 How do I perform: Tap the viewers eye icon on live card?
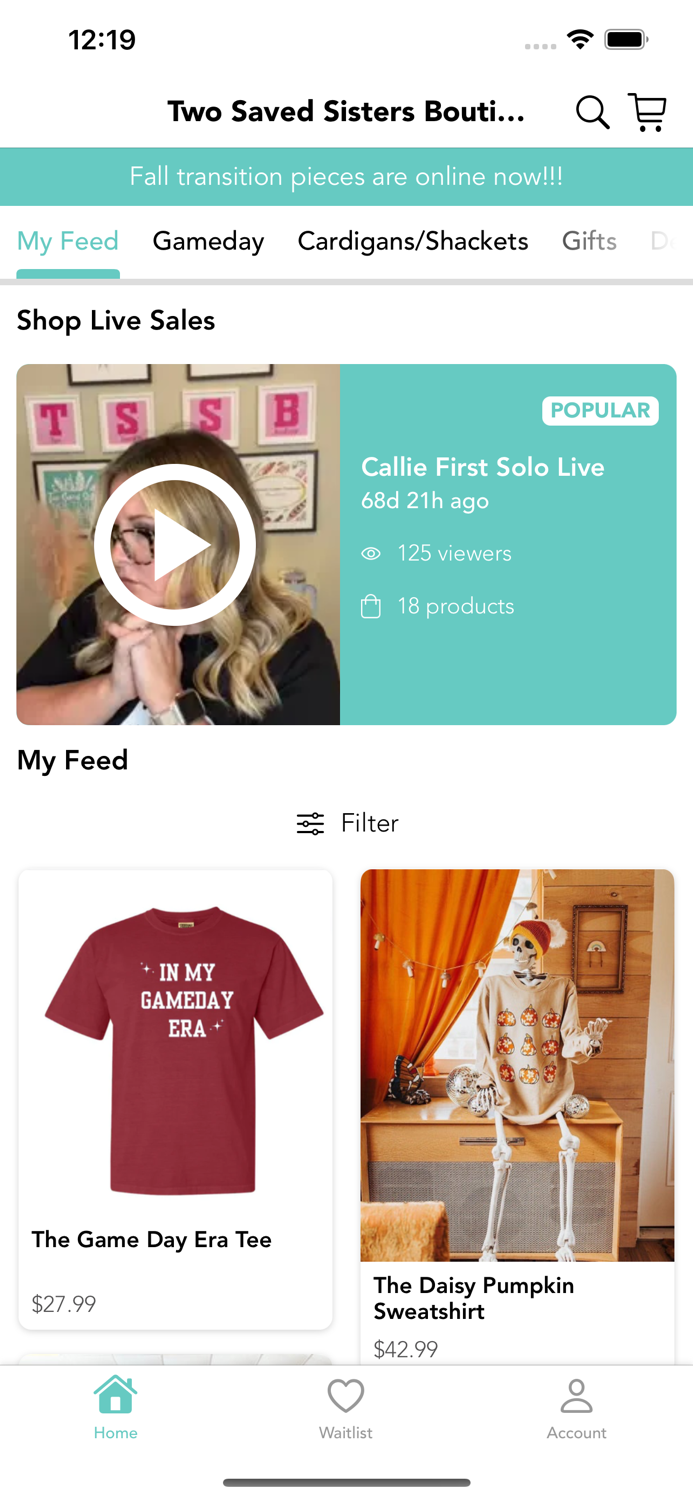pos(371,553)
